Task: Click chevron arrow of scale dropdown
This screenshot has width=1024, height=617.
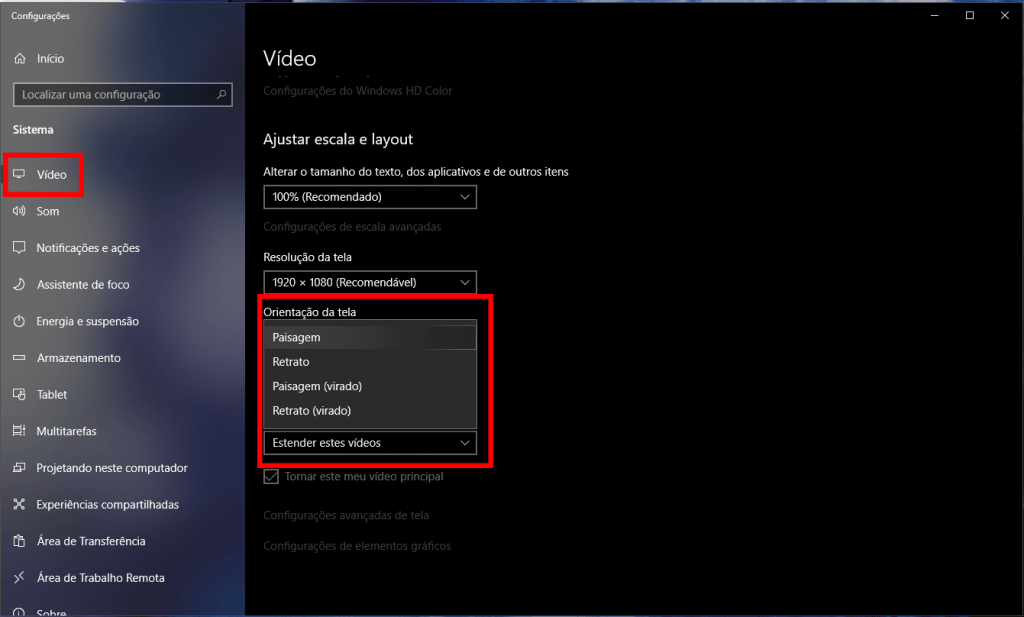Action: pyautogui.click(x=464, y=197)
